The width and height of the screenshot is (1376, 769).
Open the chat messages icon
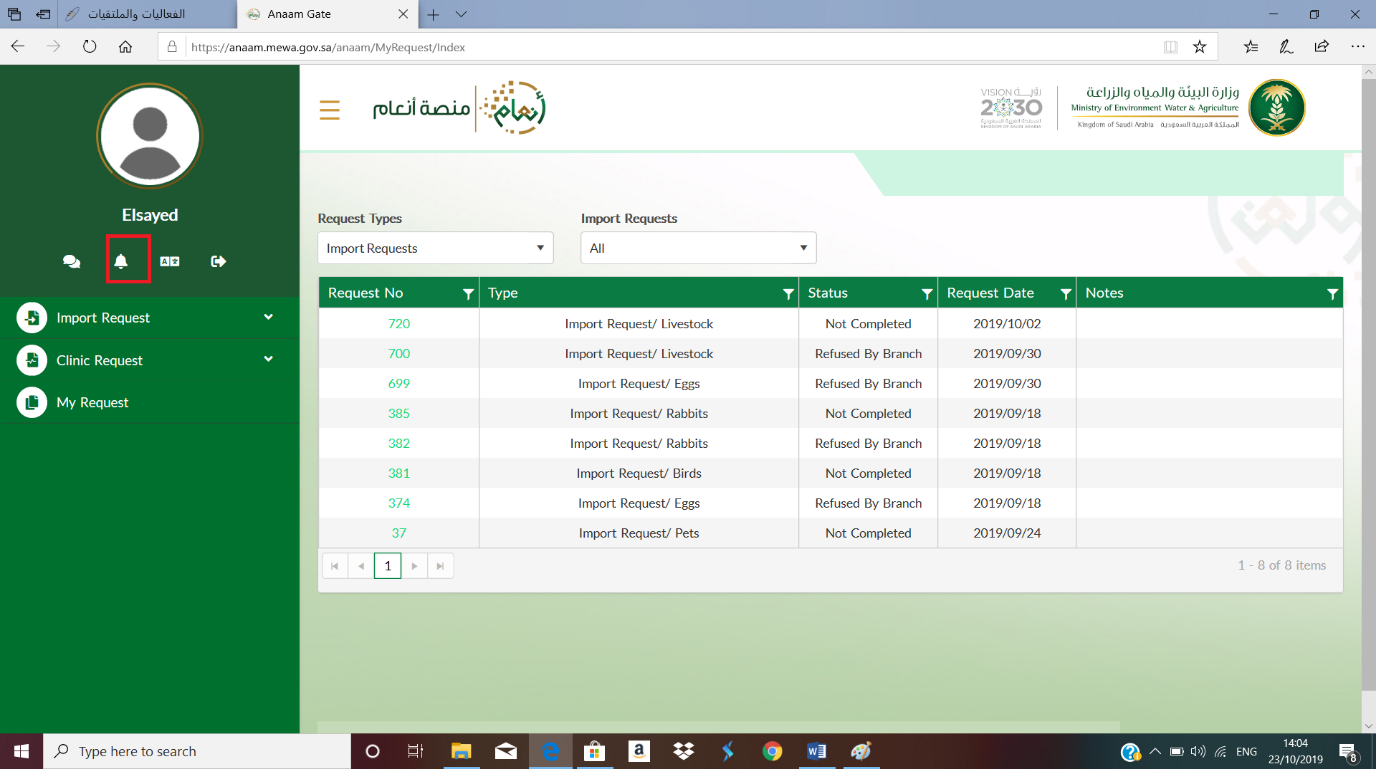(71, 261)
